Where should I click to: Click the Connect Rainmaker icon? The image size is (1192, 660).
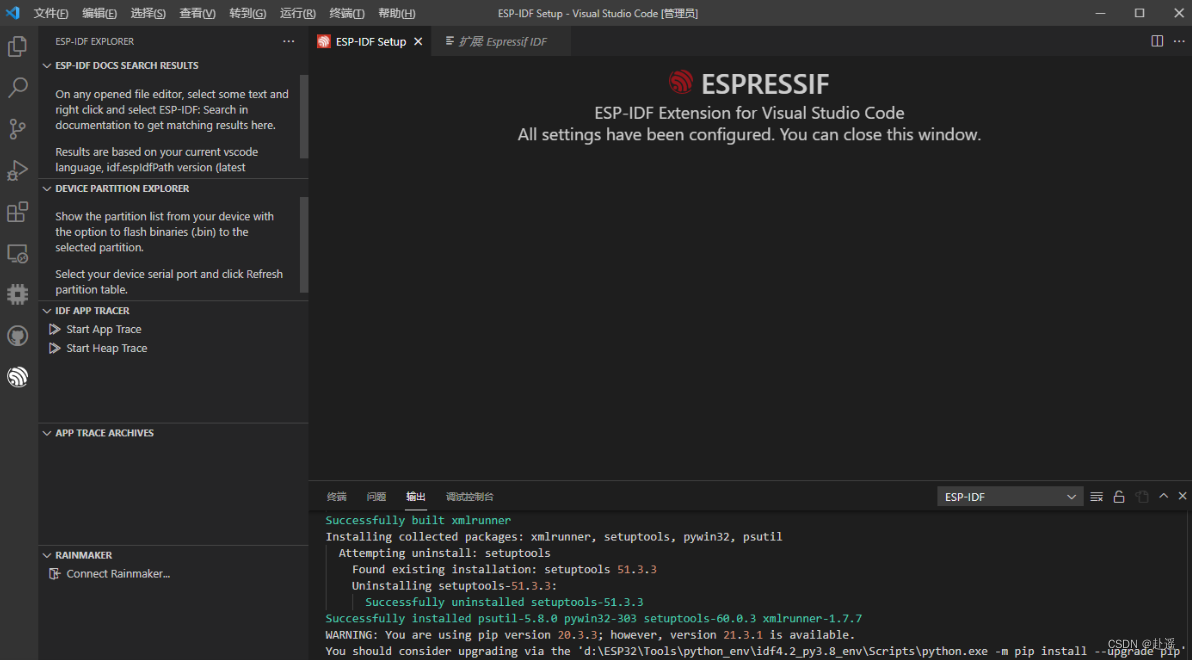point(55,574)
